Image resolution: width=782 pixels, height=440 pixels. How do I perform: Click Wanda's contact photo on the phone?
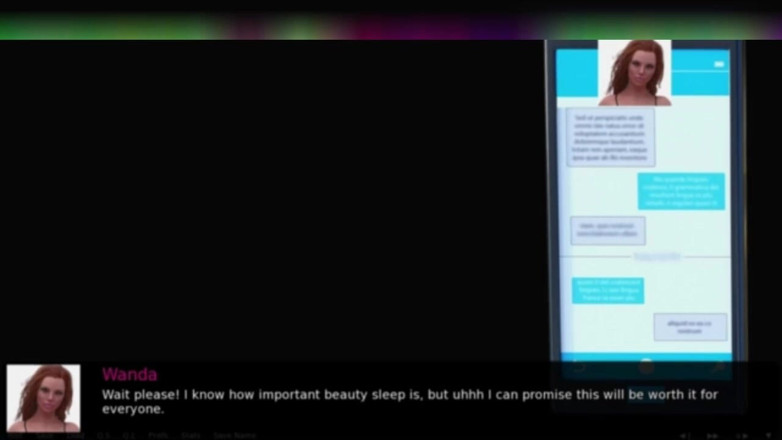[x=634, y=73]
